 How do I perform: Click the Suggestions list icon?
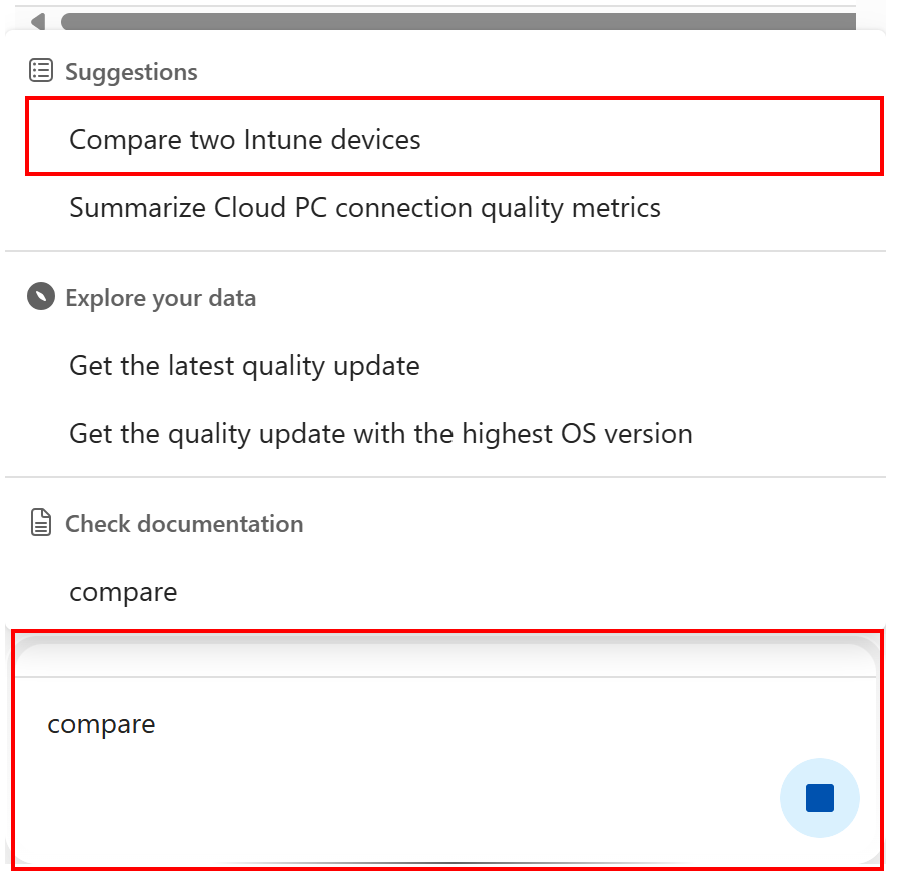40,70
